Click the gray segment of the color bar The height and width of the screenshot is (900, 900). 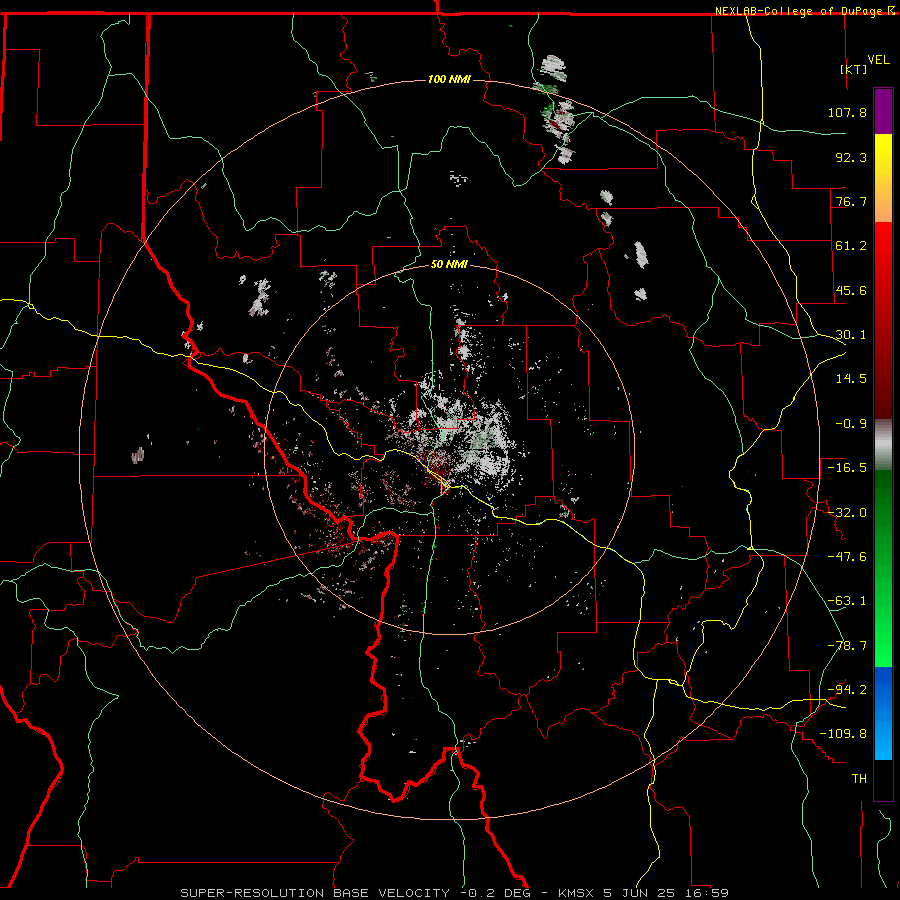tap(883, 445)
